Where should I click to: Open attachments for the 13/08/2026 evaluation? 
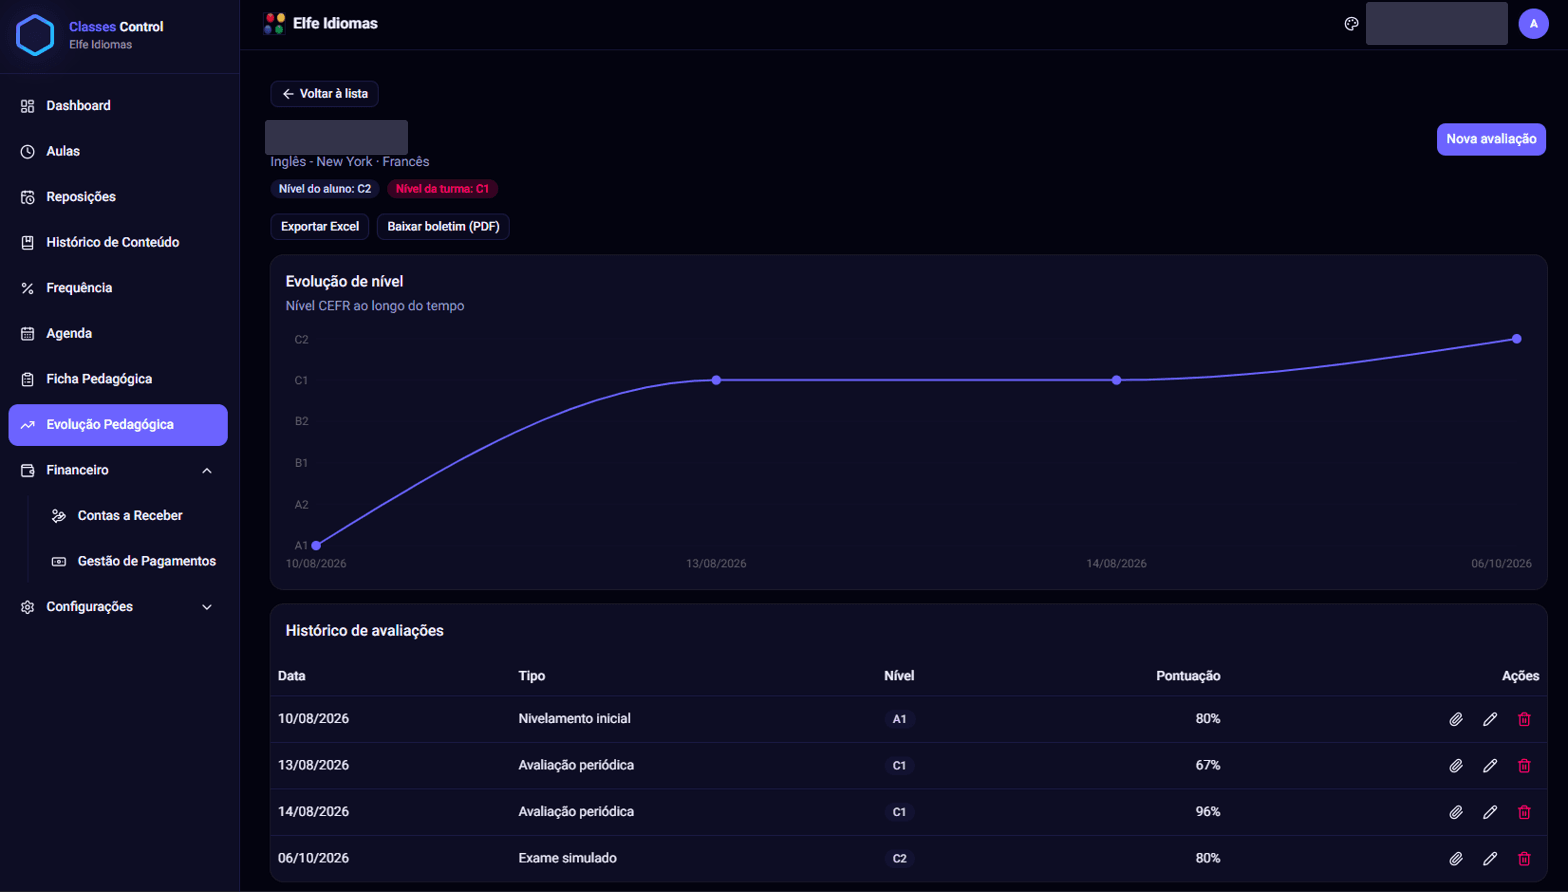1456,766
